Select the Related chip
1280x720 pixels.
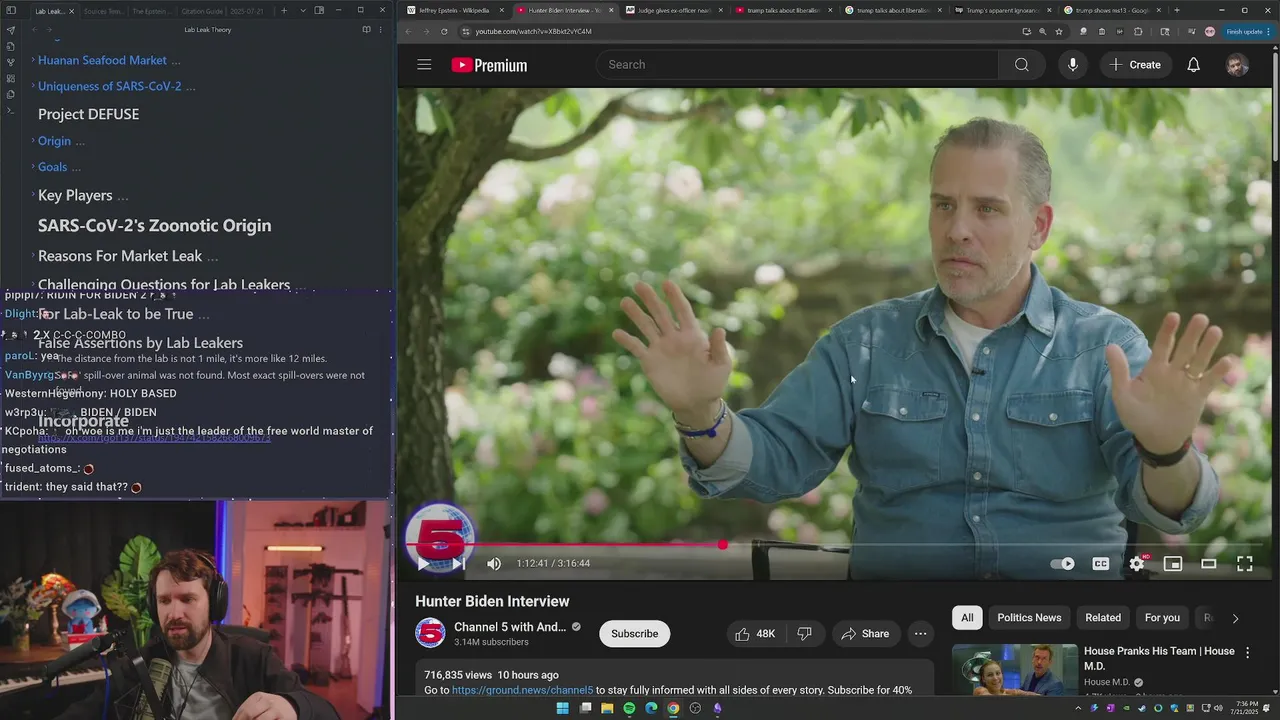[1103, 618]
